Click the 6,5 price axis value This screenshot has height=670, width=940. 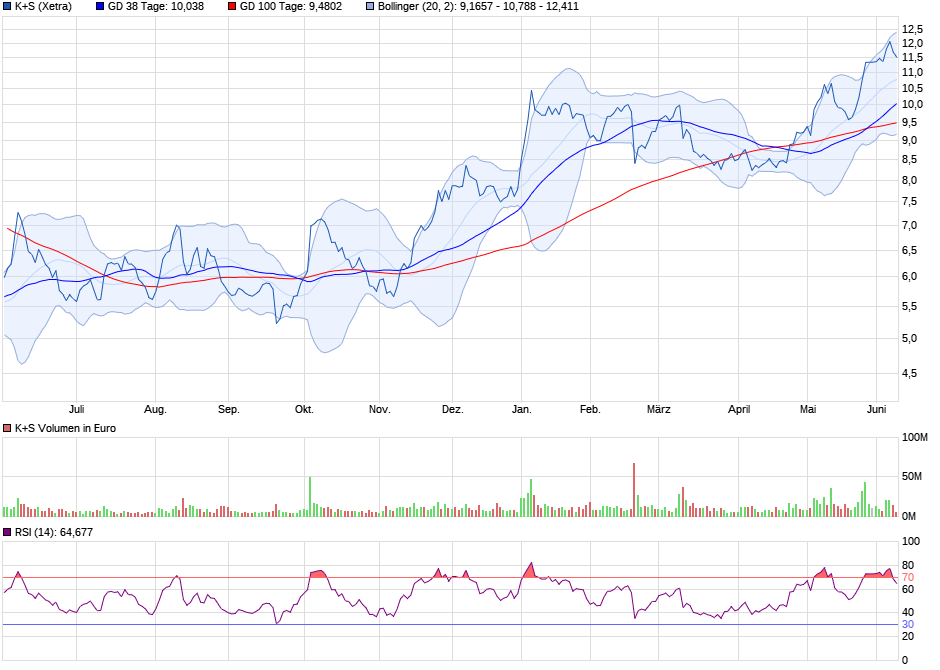pos(909,251)
